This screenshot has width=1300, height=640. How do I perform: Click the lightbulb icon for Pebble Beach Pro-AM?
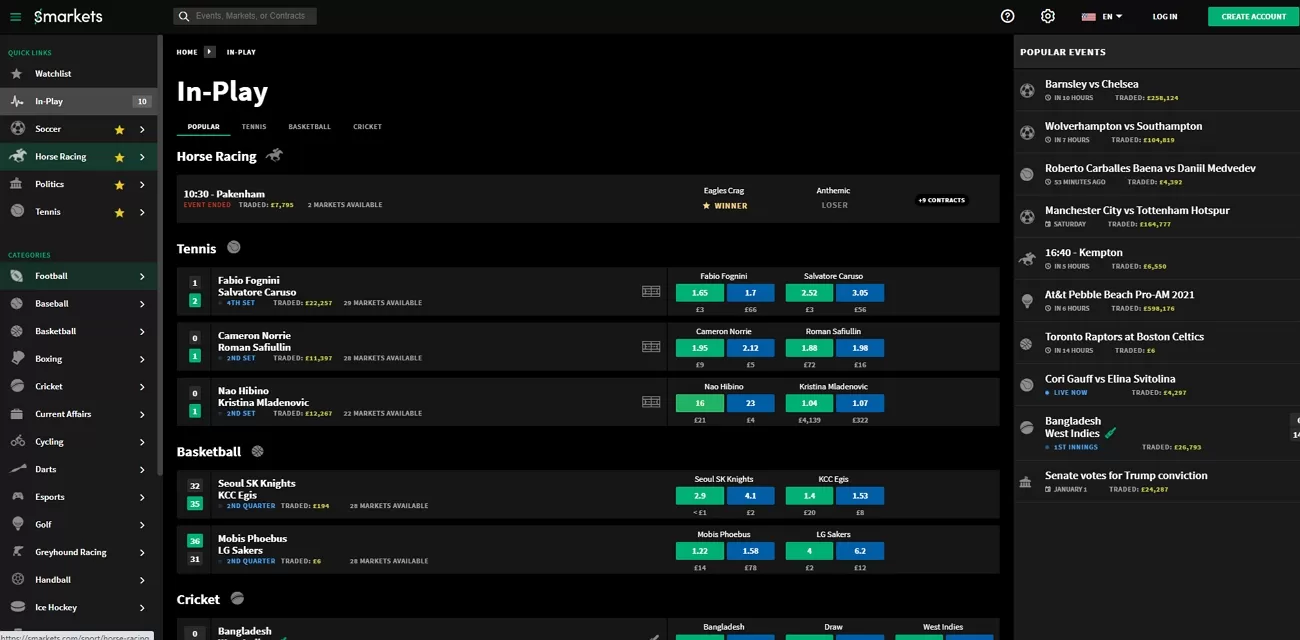pos(1026,300)
